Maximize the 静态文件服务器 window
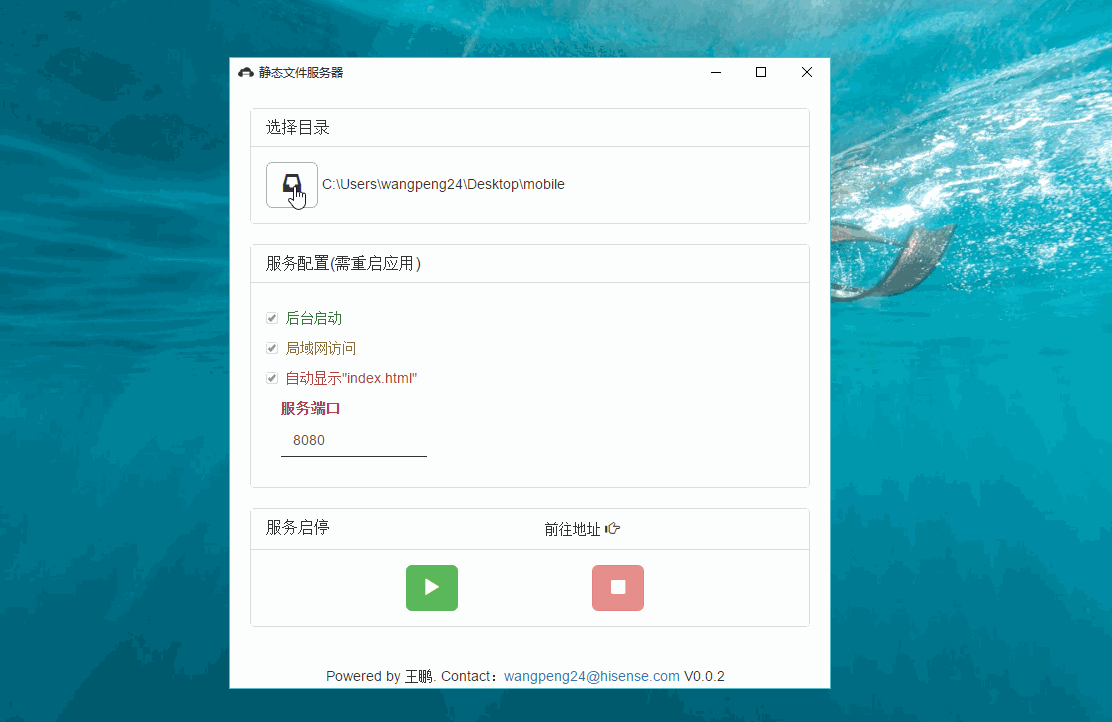 click(761, 72)
